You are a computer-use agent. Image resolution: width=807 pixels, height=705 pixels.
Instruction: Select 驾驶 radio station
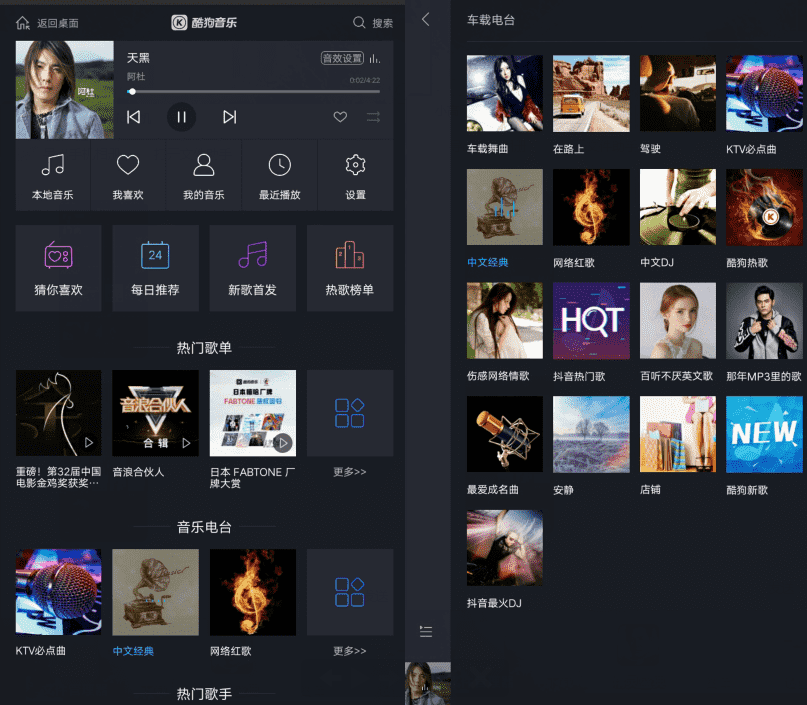tap(677, 94)
